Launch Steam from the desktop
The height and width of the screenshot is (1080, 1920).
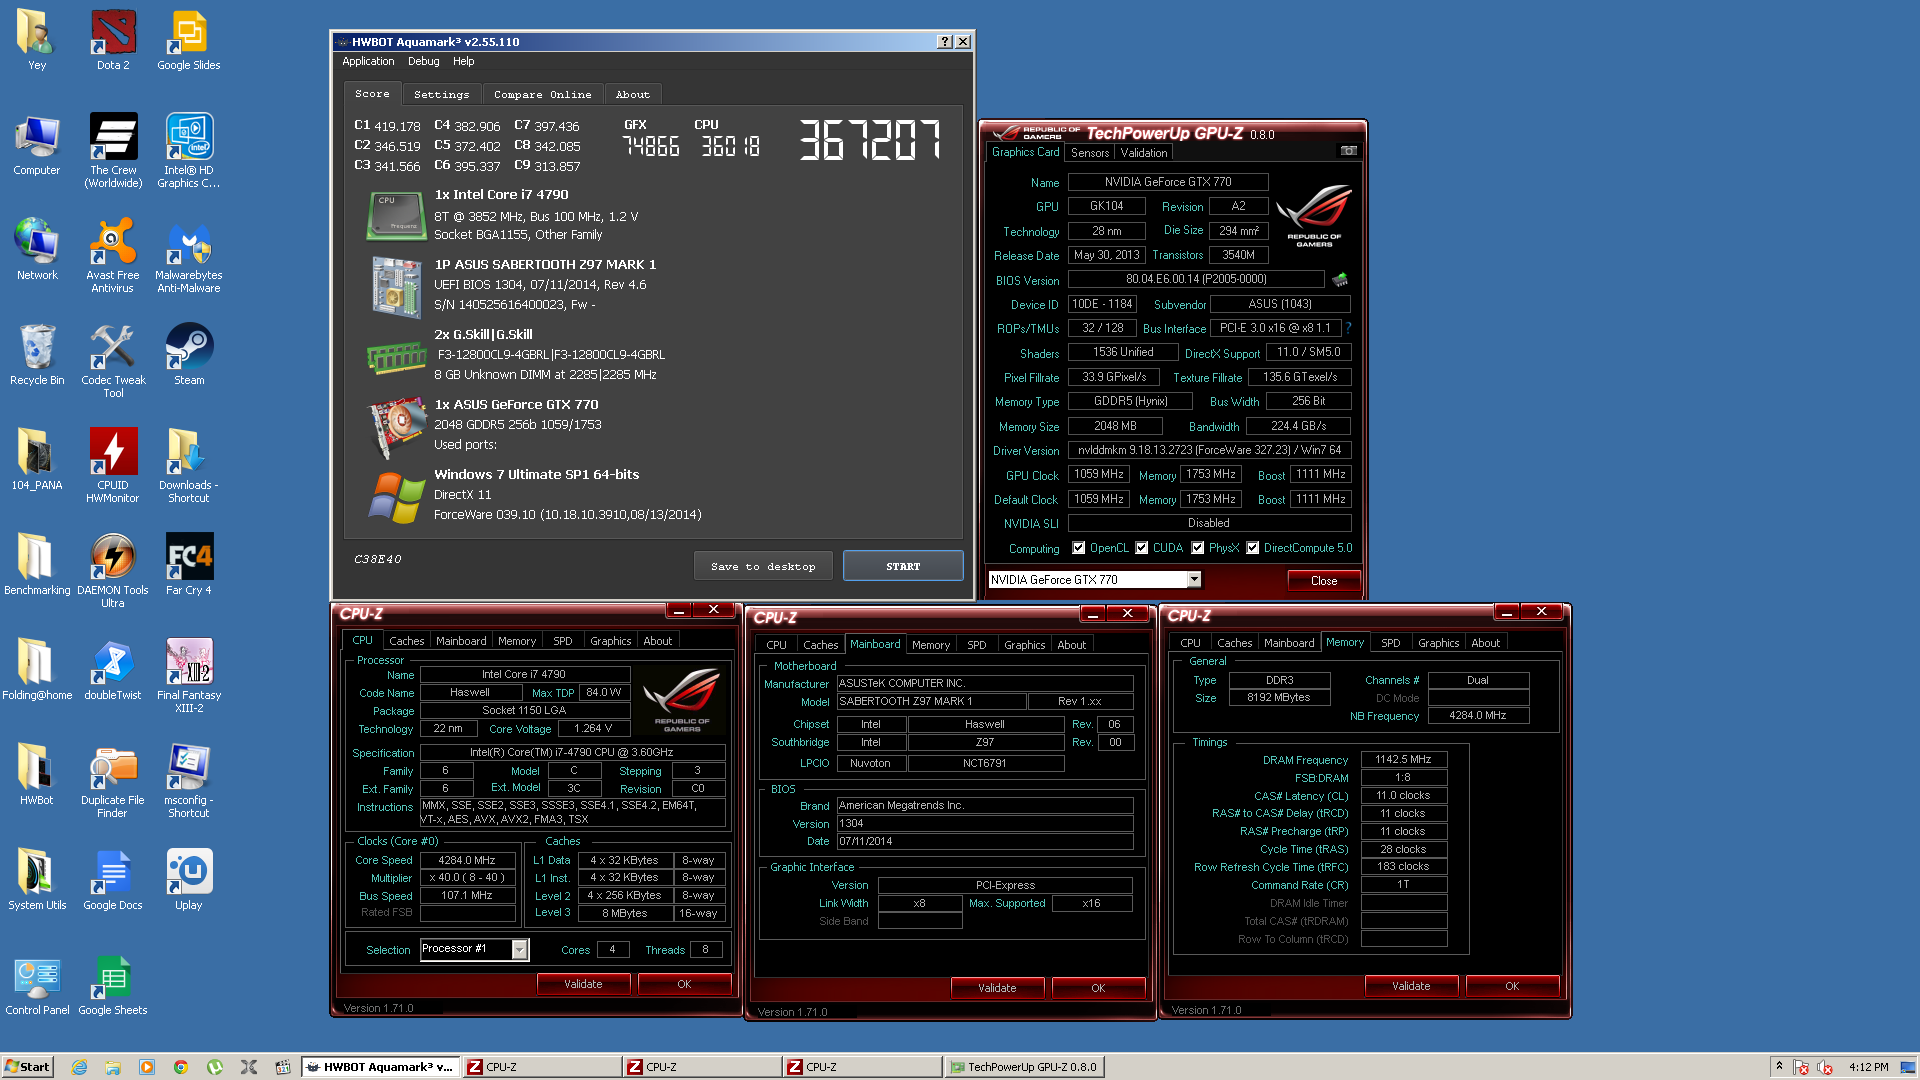point(189,355)
